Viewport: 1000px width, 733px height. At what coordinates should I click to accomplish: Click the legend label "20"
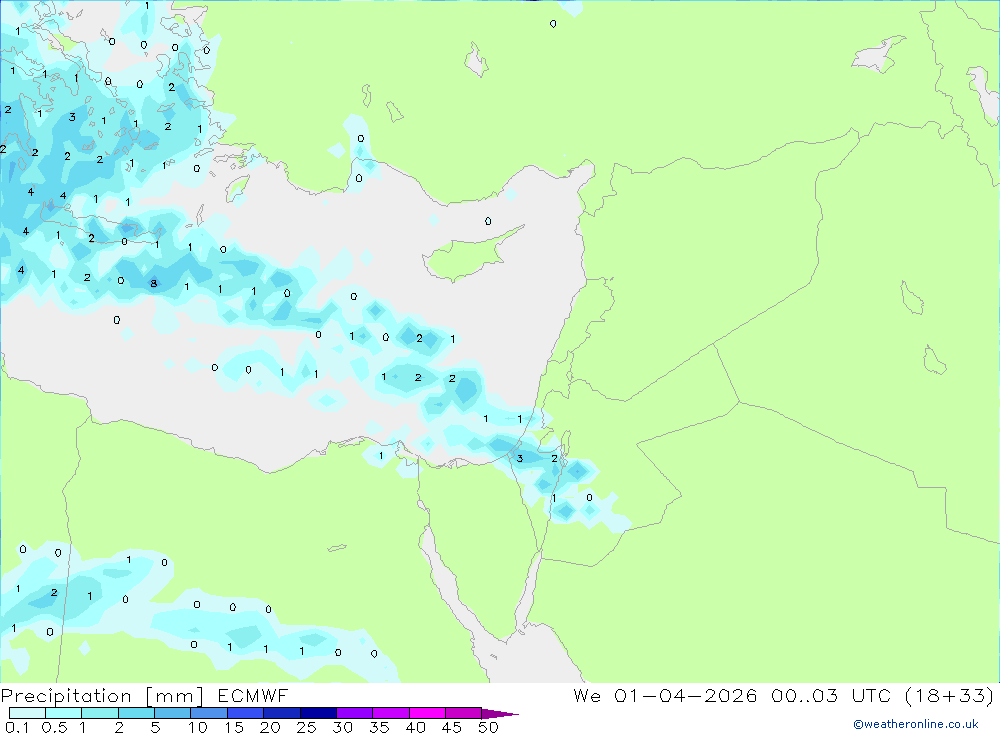pos(270,727)
